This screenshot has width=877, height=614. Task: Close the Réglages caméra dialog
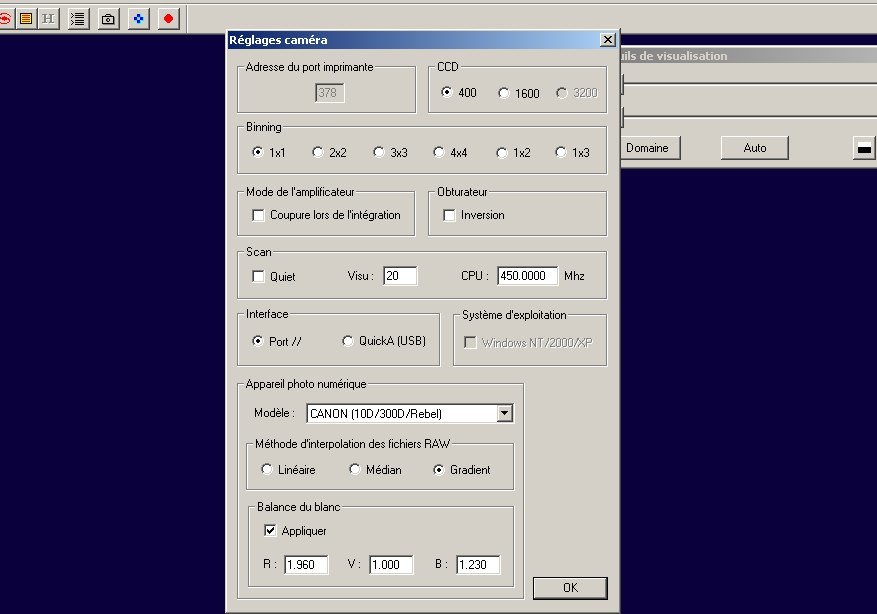tap(607, 40)
